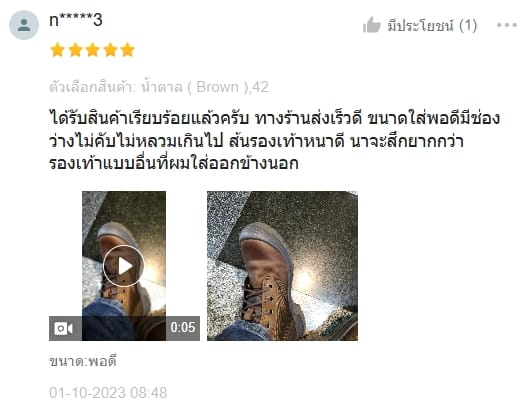Viewport: 531px width, 411px height.
Task: Click the ขนาด:พอดี size rating label
Action: pos(83,361)
